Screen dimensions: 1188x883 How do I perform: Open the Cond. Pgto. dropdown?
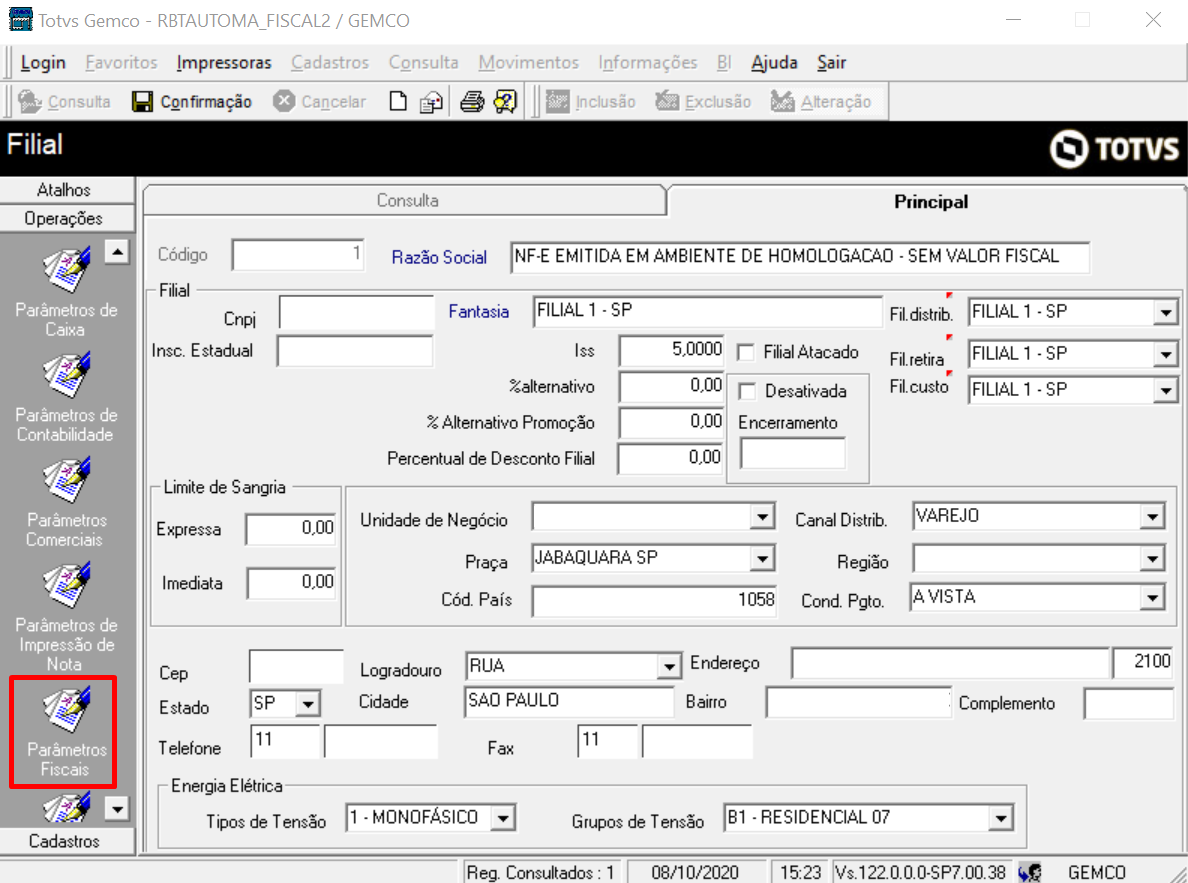[1152, 598]
